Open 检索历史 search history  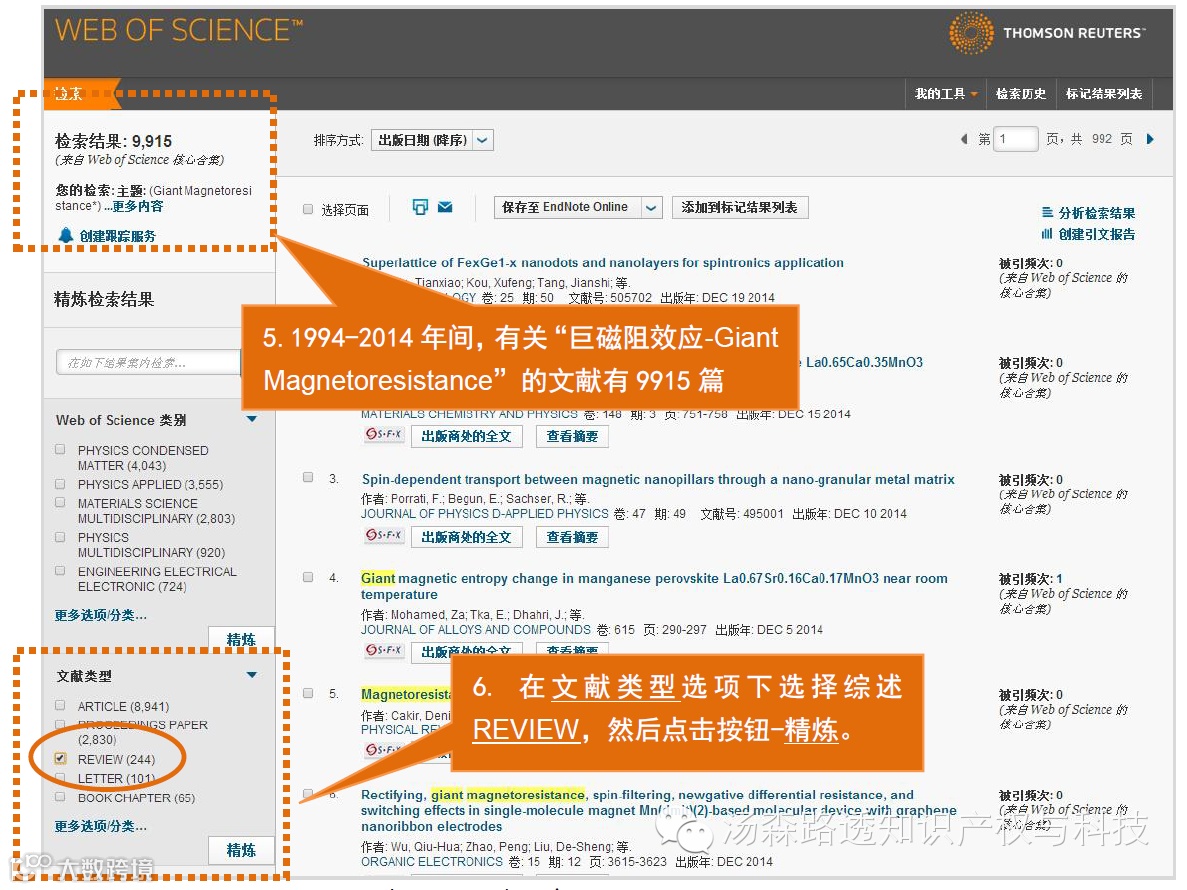(x=1020, y=94)
